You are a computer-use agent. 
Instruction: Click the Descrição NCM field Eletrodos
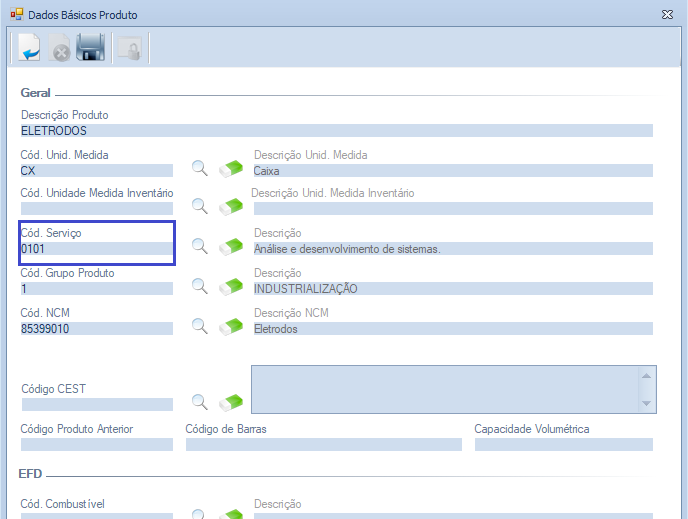[453, 329]
